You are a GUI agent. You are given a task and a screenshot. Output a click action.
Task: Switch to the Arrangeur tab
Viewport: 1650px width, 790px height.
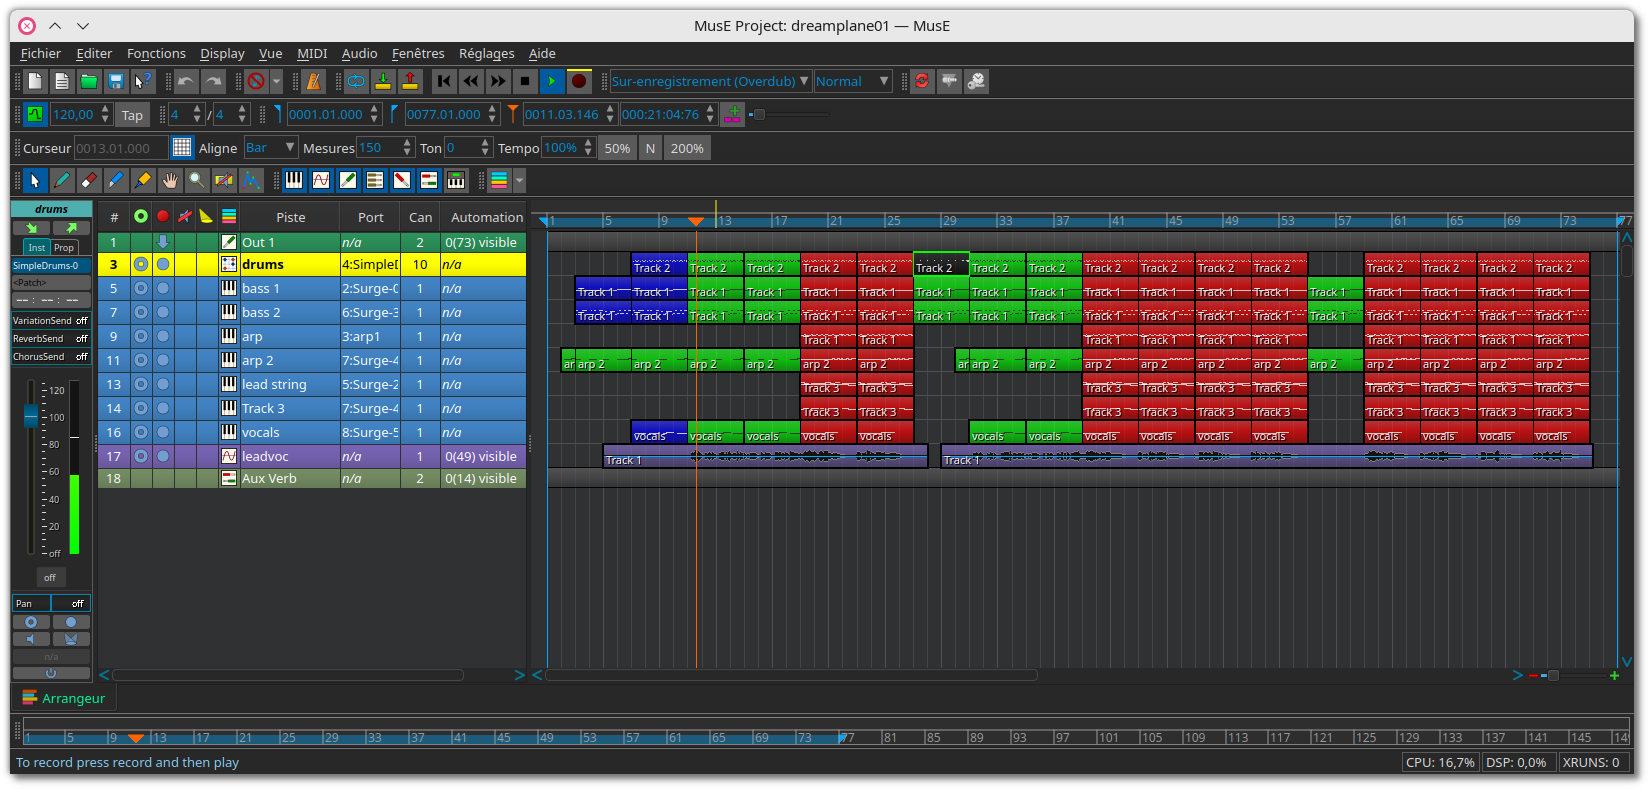coord(64,698)
